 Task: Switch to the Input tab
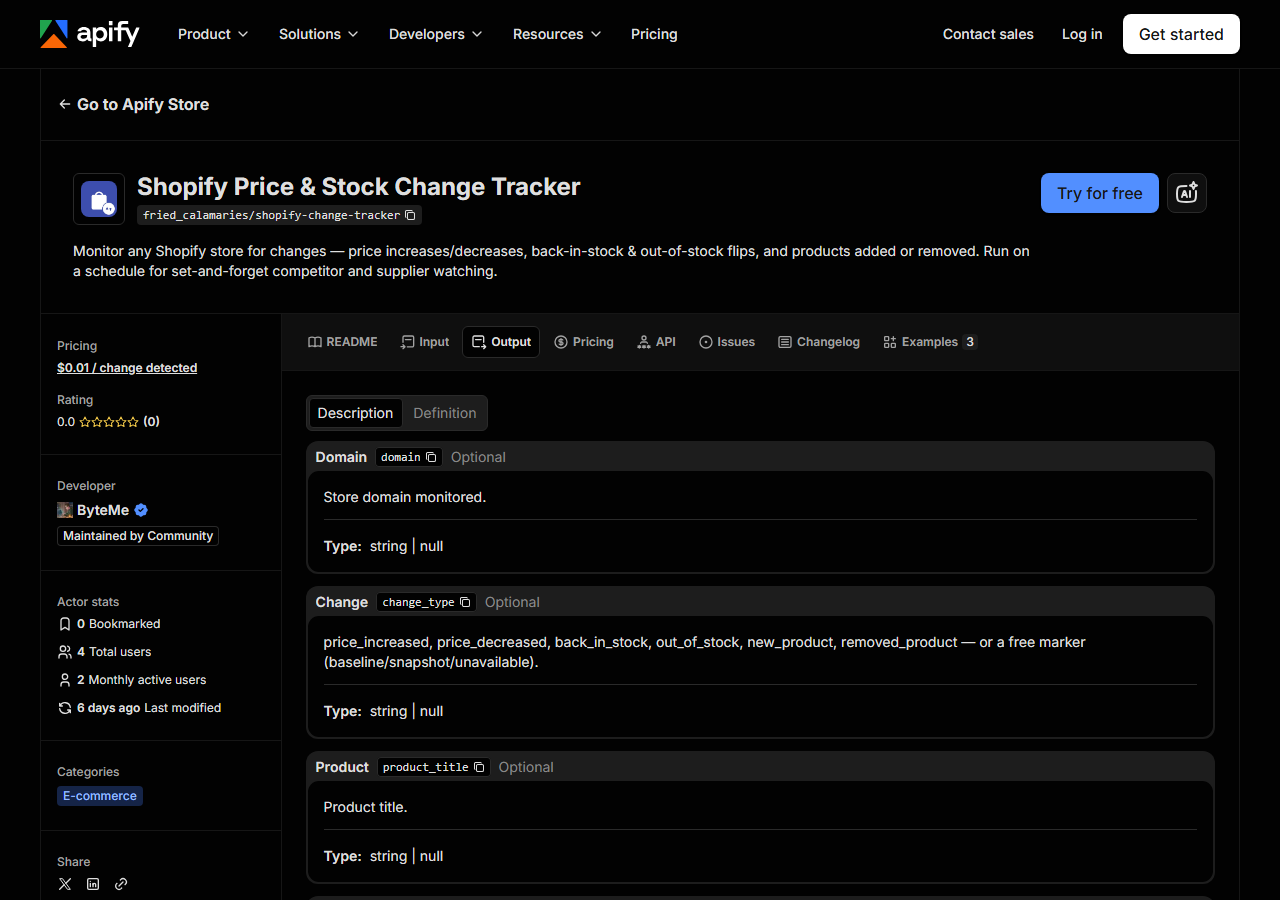(x=425, y=342)
